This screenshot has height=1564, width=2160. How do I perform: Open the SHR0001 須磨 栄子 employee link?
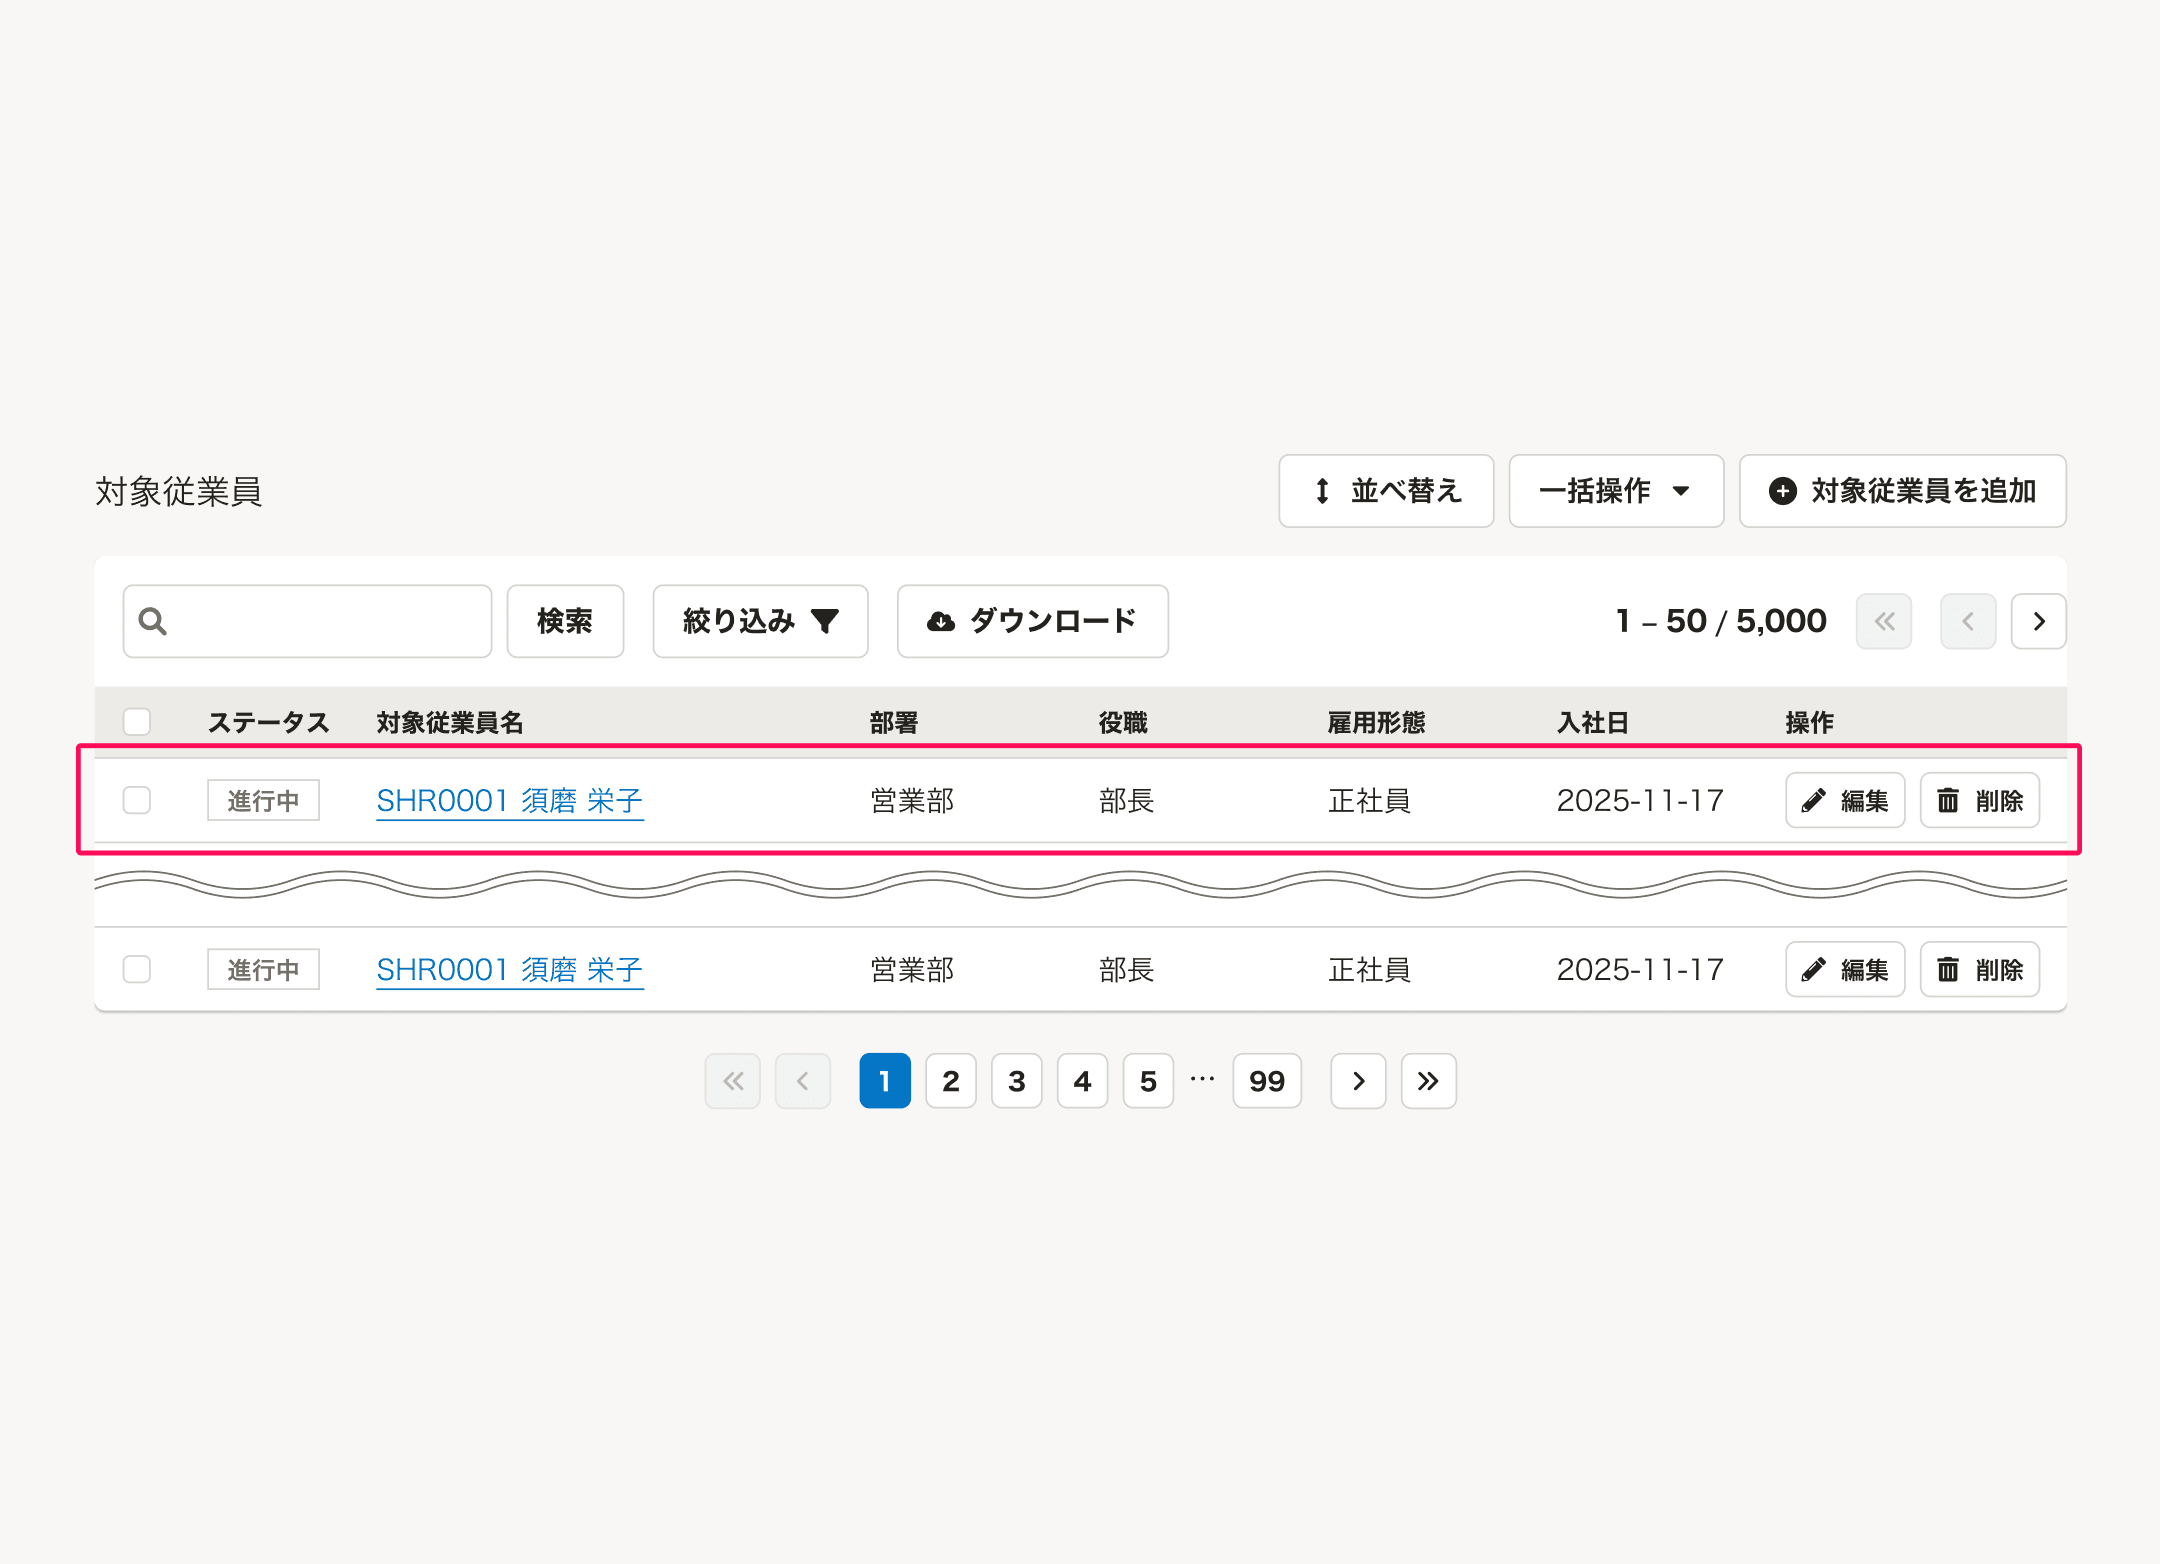point(509,800)
